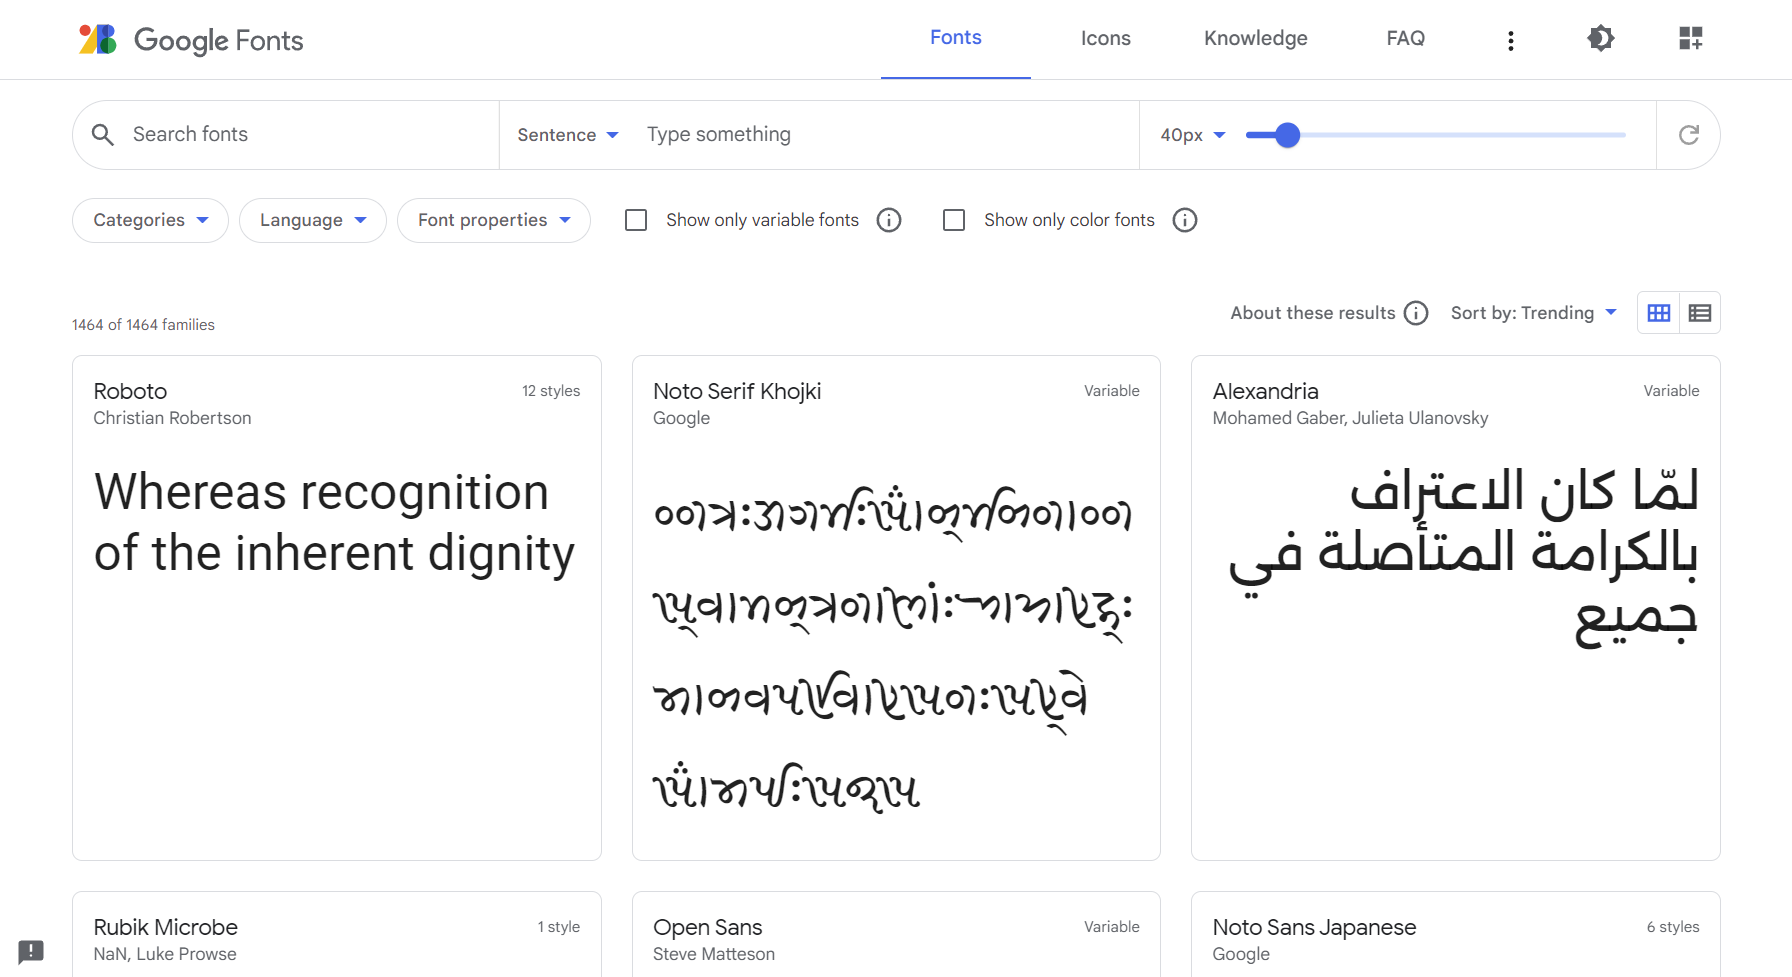Open the Knowledge tab
Image resolution: width=1792 pixels, height=977 pixels.
(x=1255, y=39)
